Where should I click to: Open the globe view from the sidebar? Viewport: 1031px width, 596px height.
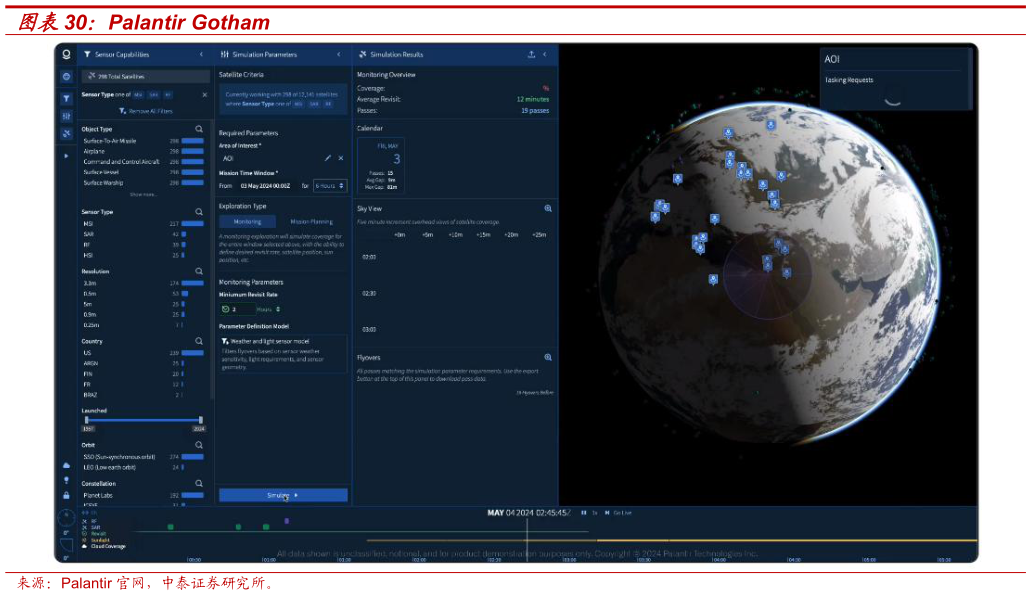pyautogui.click(x=66, y=77)
